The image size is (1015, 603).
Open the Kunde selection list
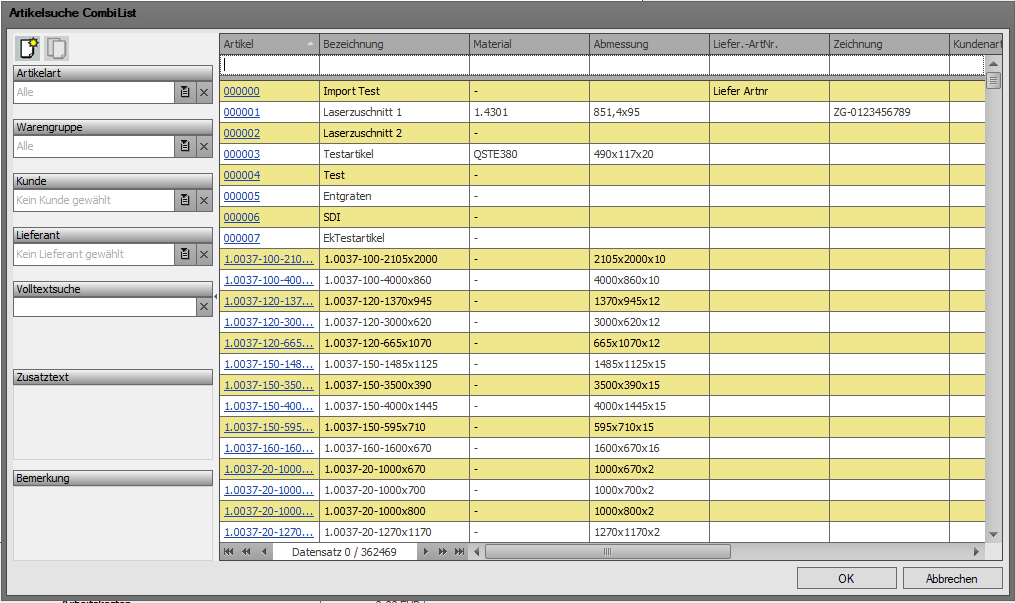point(185,200)
